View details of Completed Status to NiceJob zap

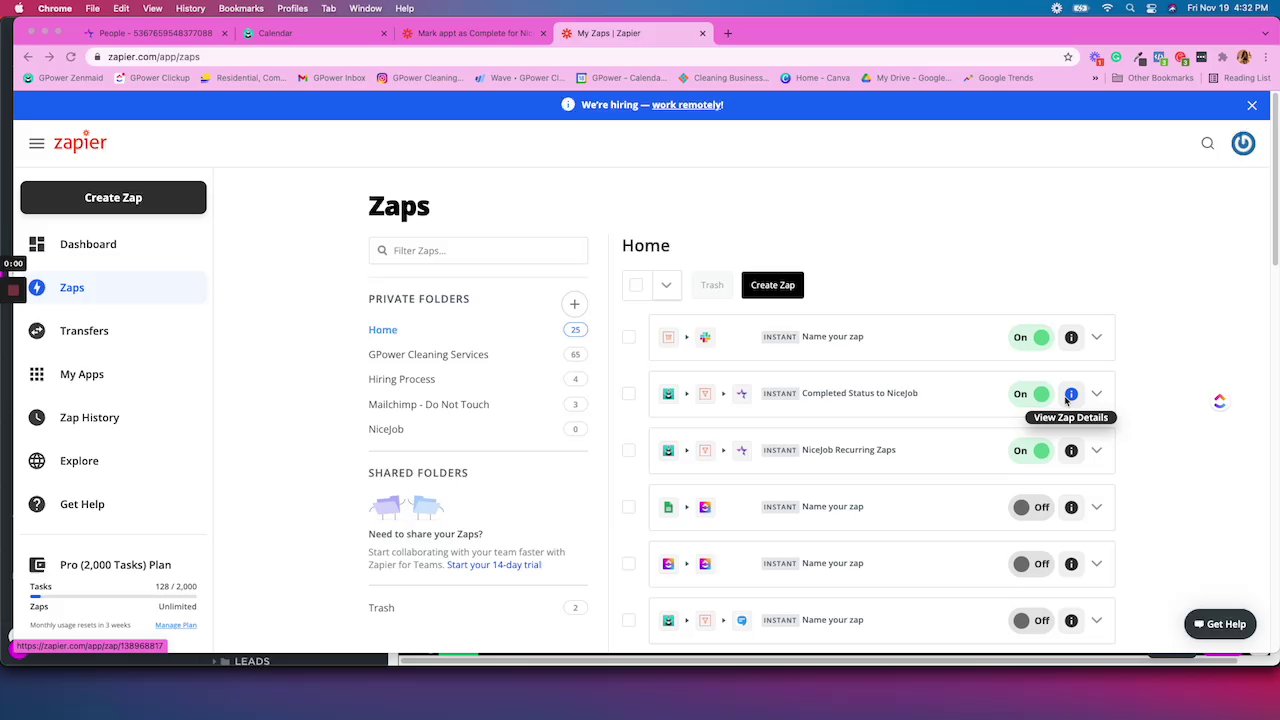[x=1071, y=394]
